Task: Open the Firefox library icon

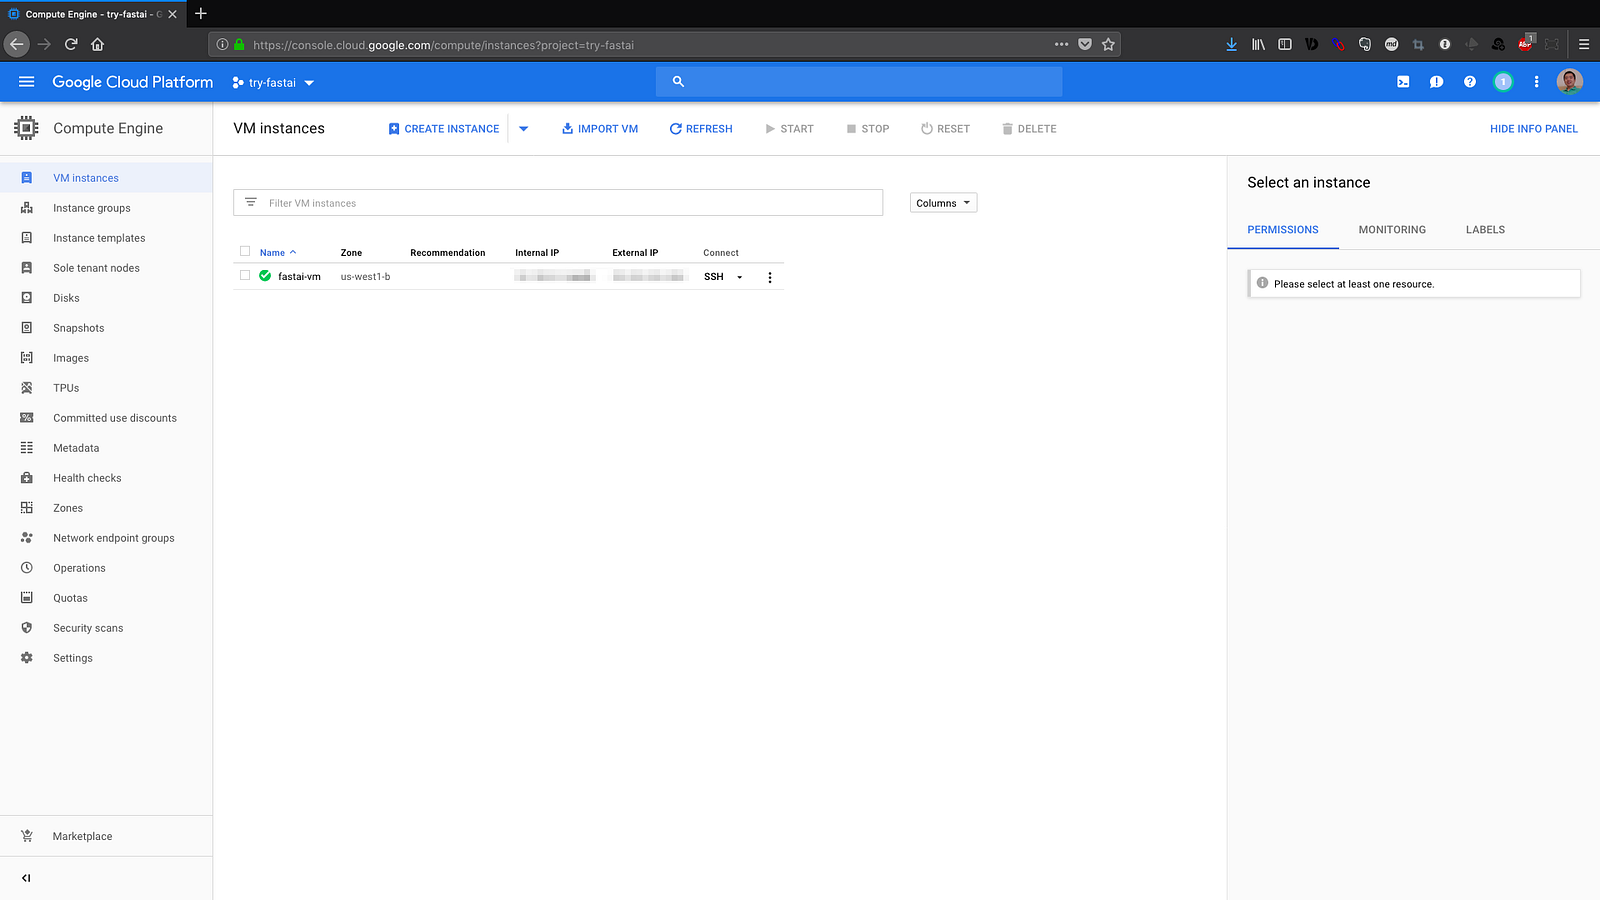Action: tap(1259, 44)
